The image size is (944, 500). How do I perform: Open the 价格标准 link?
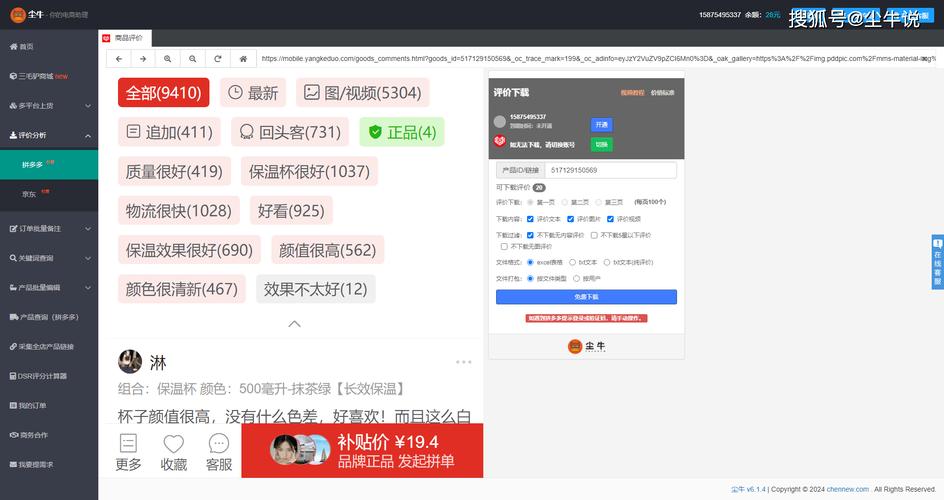pyautogui.click(x=662, y=93)
